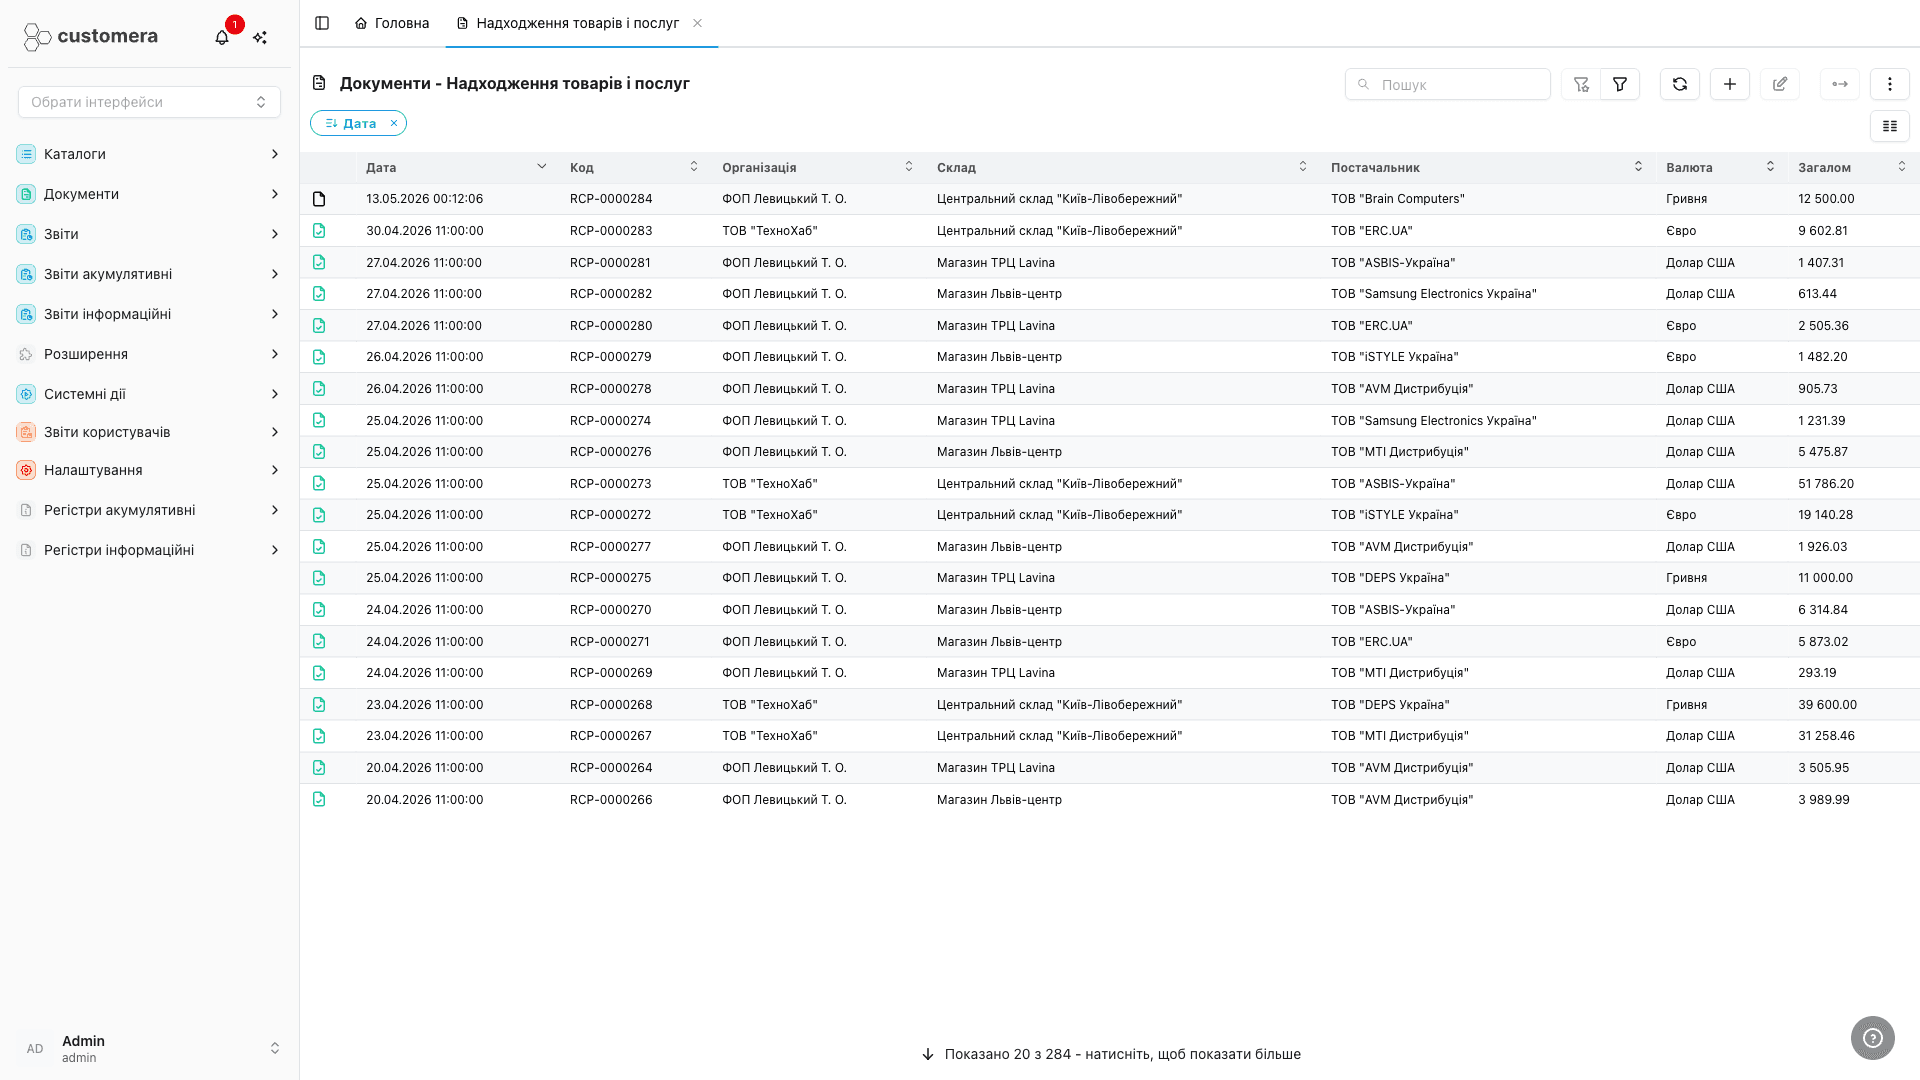This screenshot has width=1920, height=1080.
Task: Switch to the Головна tab
Action: click(392, 23)
